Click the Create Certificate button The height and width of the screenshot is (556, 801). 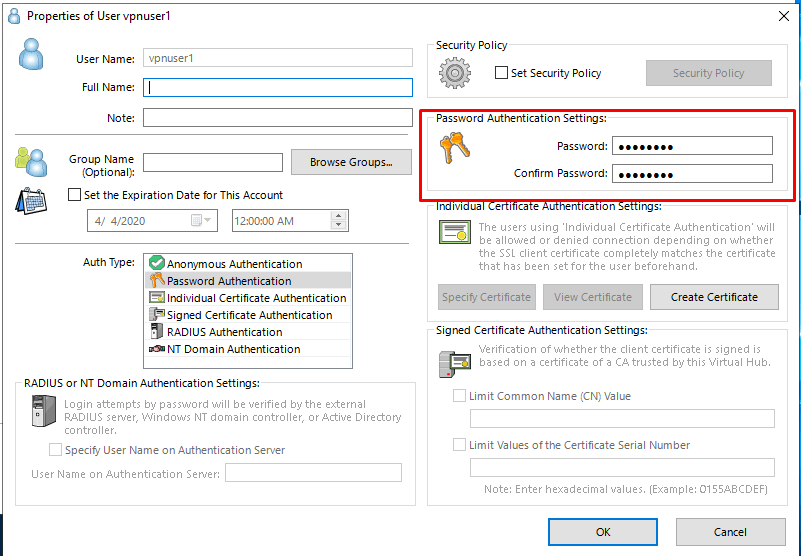714,297
